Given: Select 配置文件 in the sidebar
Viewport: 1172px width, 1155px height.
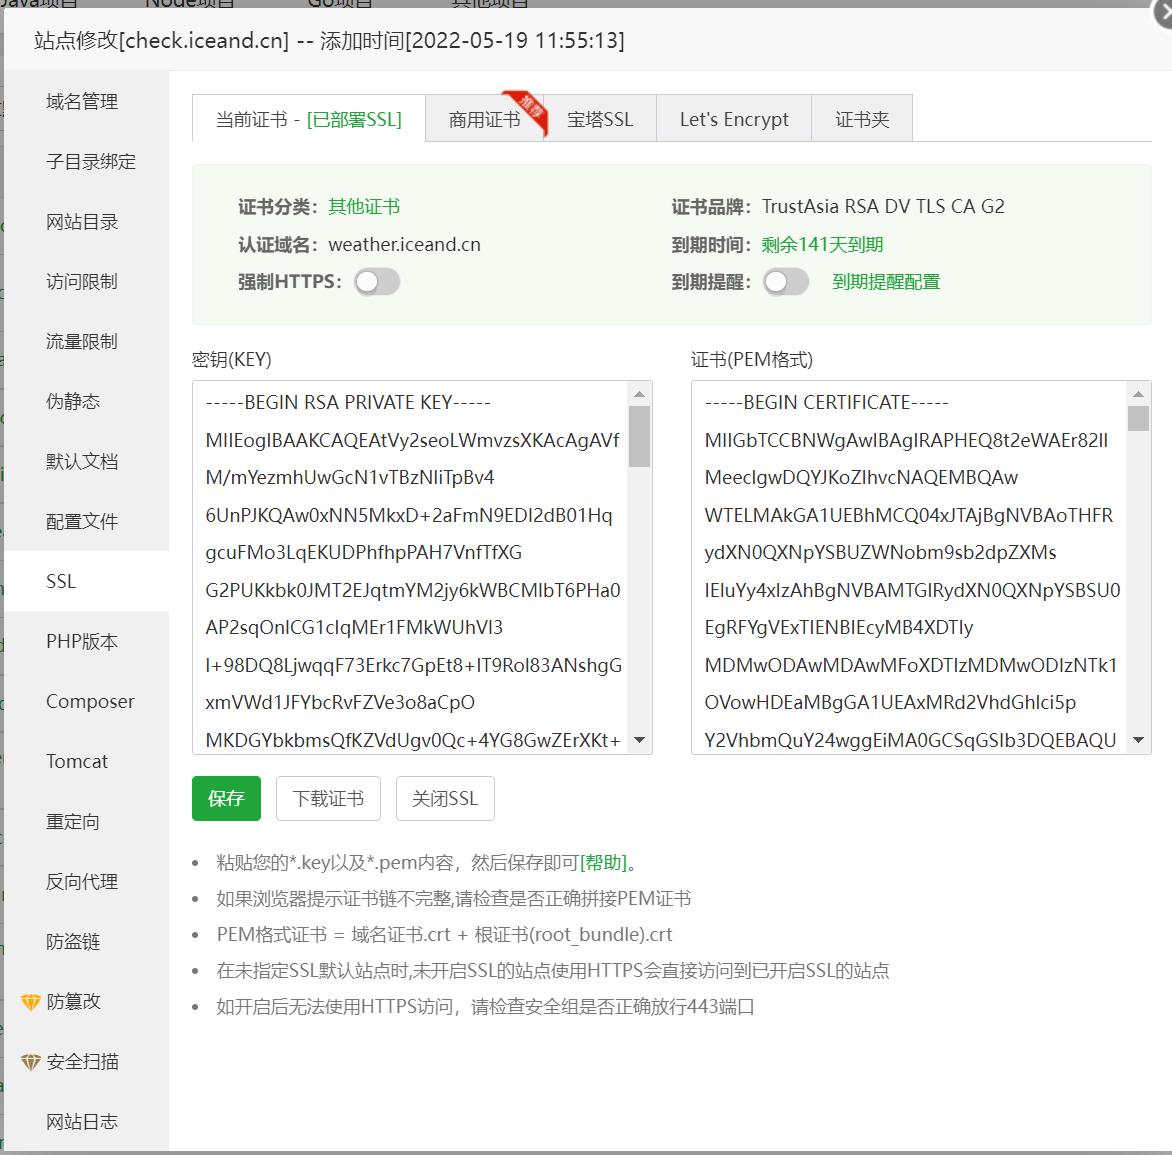Looking at the screenshot, I should 82,521.
